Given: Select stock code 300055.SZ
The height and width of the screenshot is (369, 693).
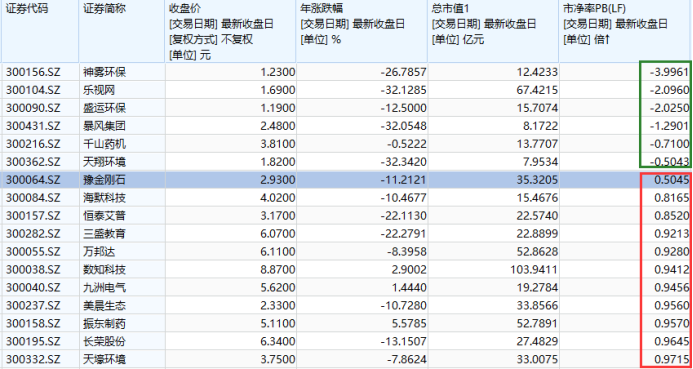Looking at the screenshot, I should click(33, 251).
